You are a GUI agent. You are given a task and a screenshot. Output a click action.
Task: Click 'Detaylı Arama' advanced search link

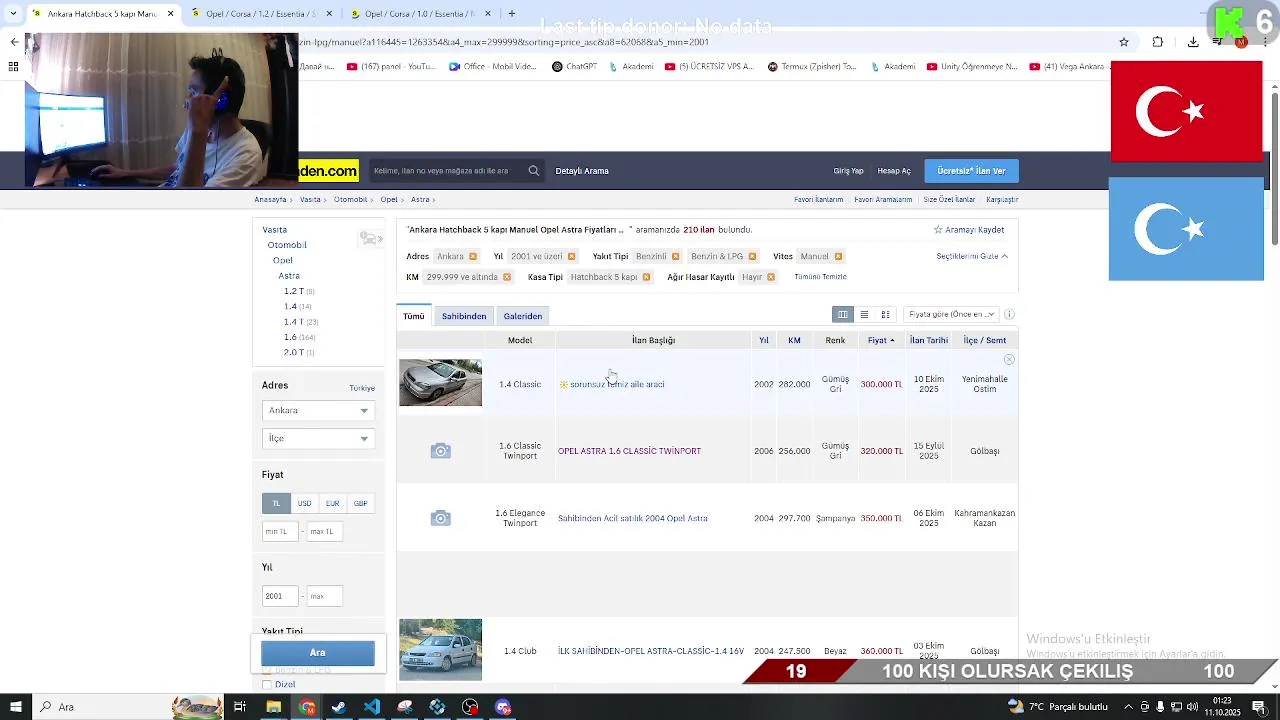pos(582,171)
